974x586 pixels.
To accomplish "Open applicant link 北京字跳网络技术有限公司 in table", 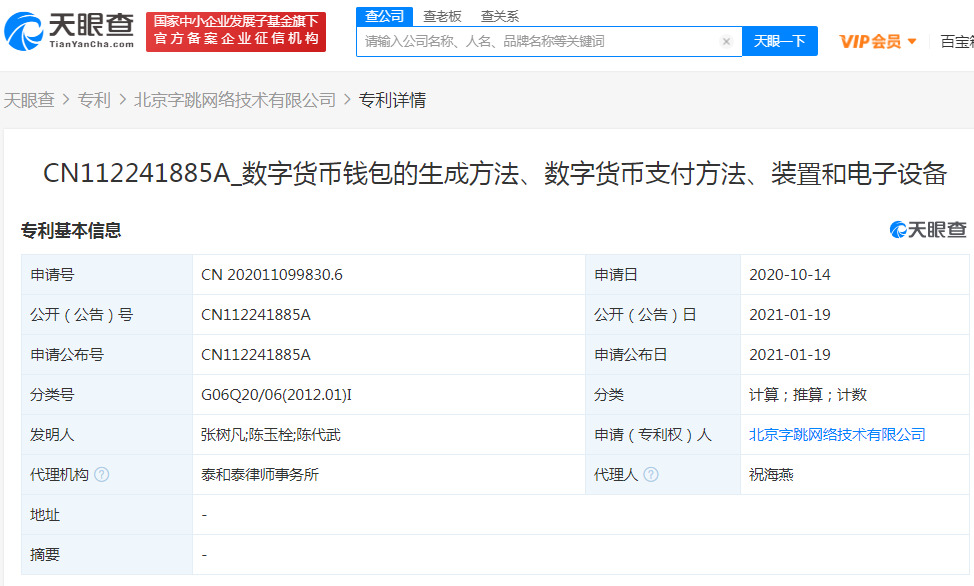I will coord(837,435).
